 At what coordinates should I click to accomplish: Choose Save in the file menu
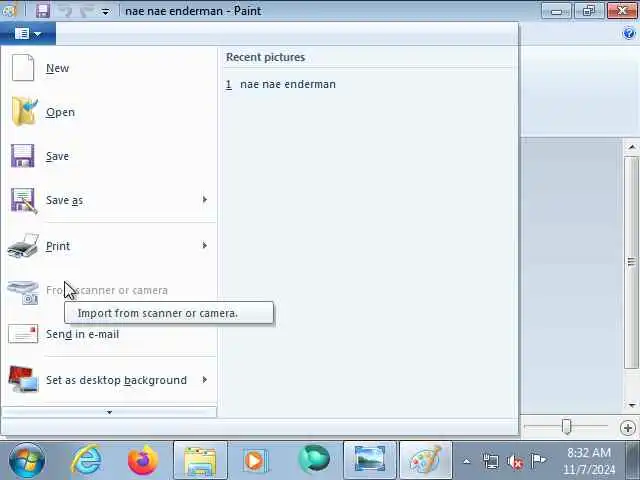(109, 156)
